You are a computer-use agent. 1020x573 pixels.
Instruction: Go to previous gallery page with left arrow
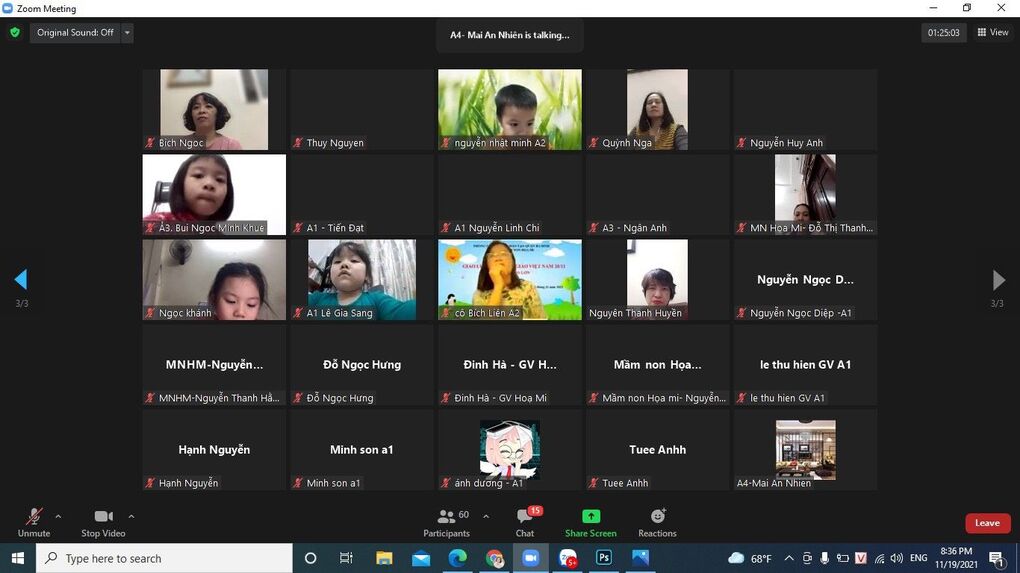[x=21, y=280]
